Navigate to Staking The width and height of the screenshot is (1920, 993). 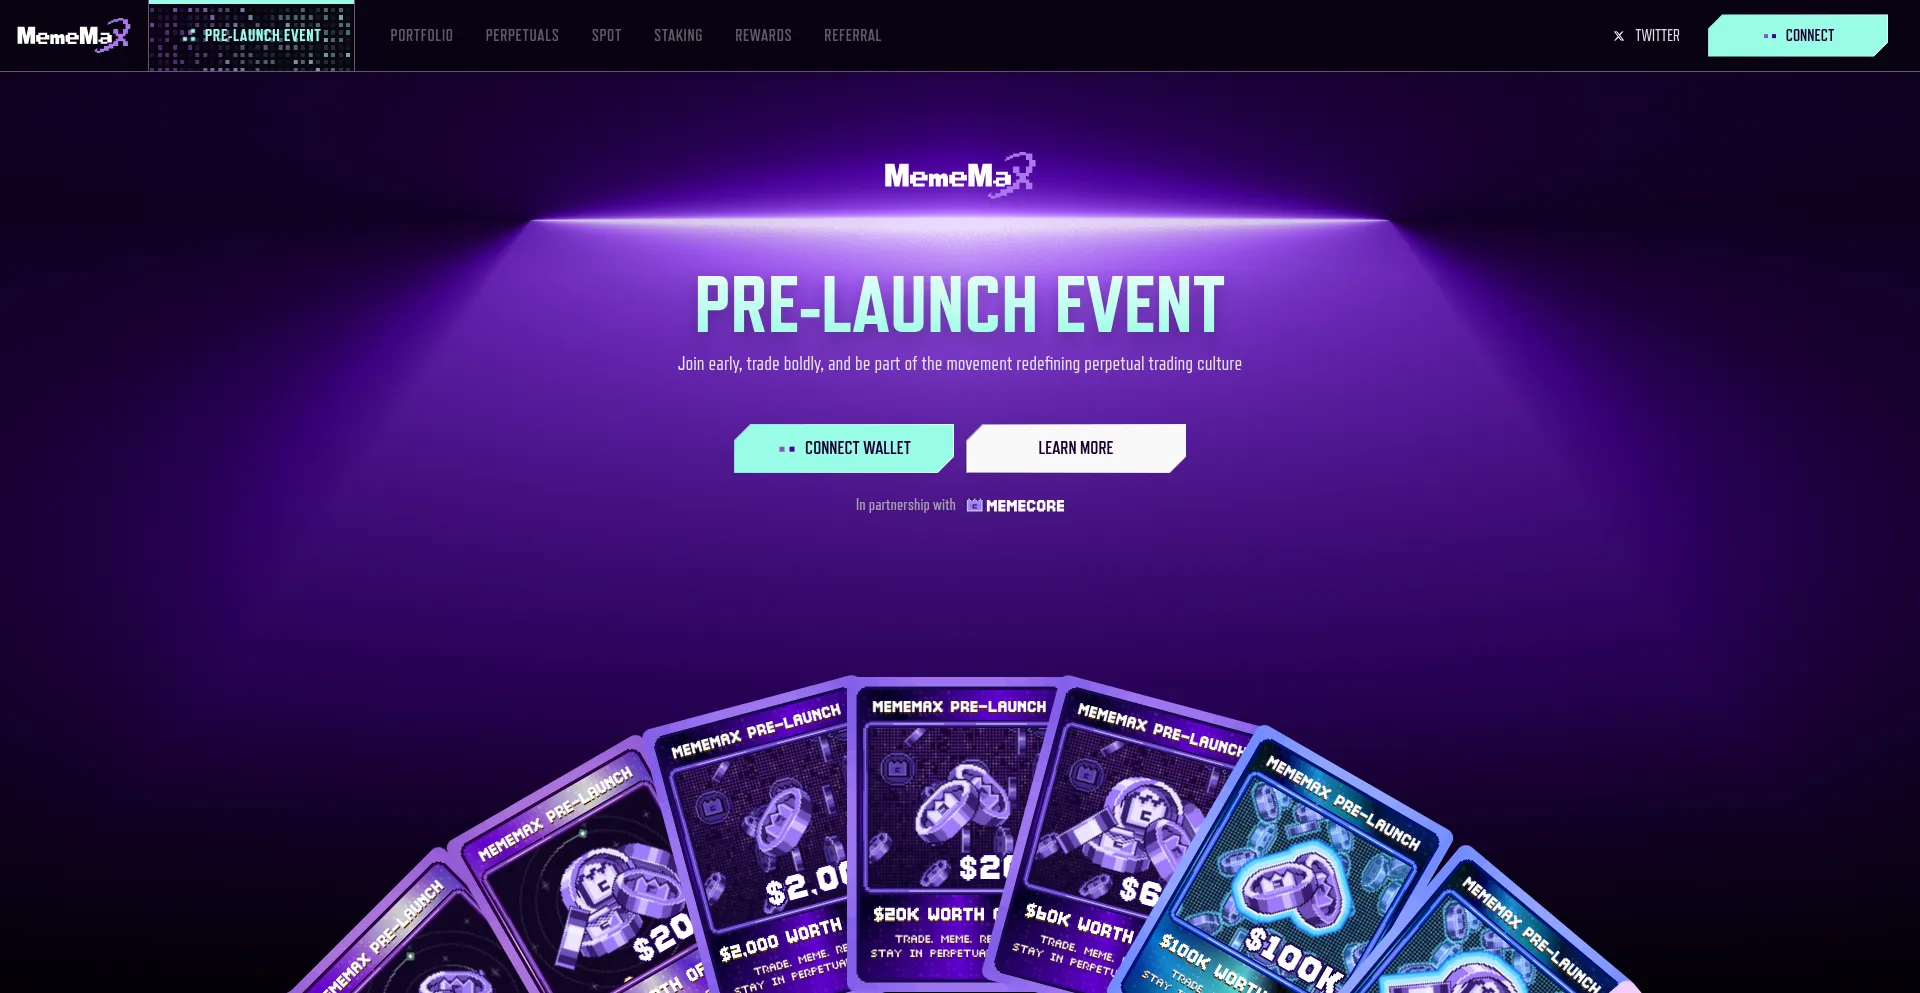(678, 36)
